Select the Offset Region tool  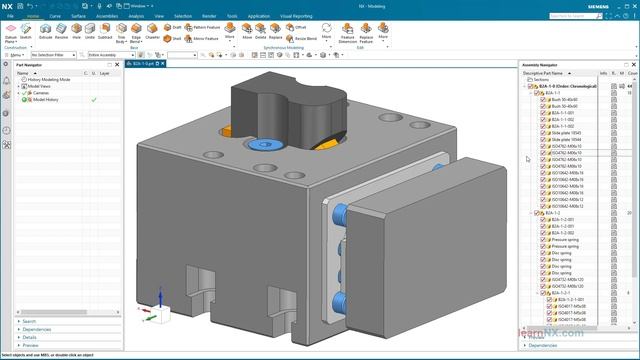pyautogui.click(x=296, y=27)
